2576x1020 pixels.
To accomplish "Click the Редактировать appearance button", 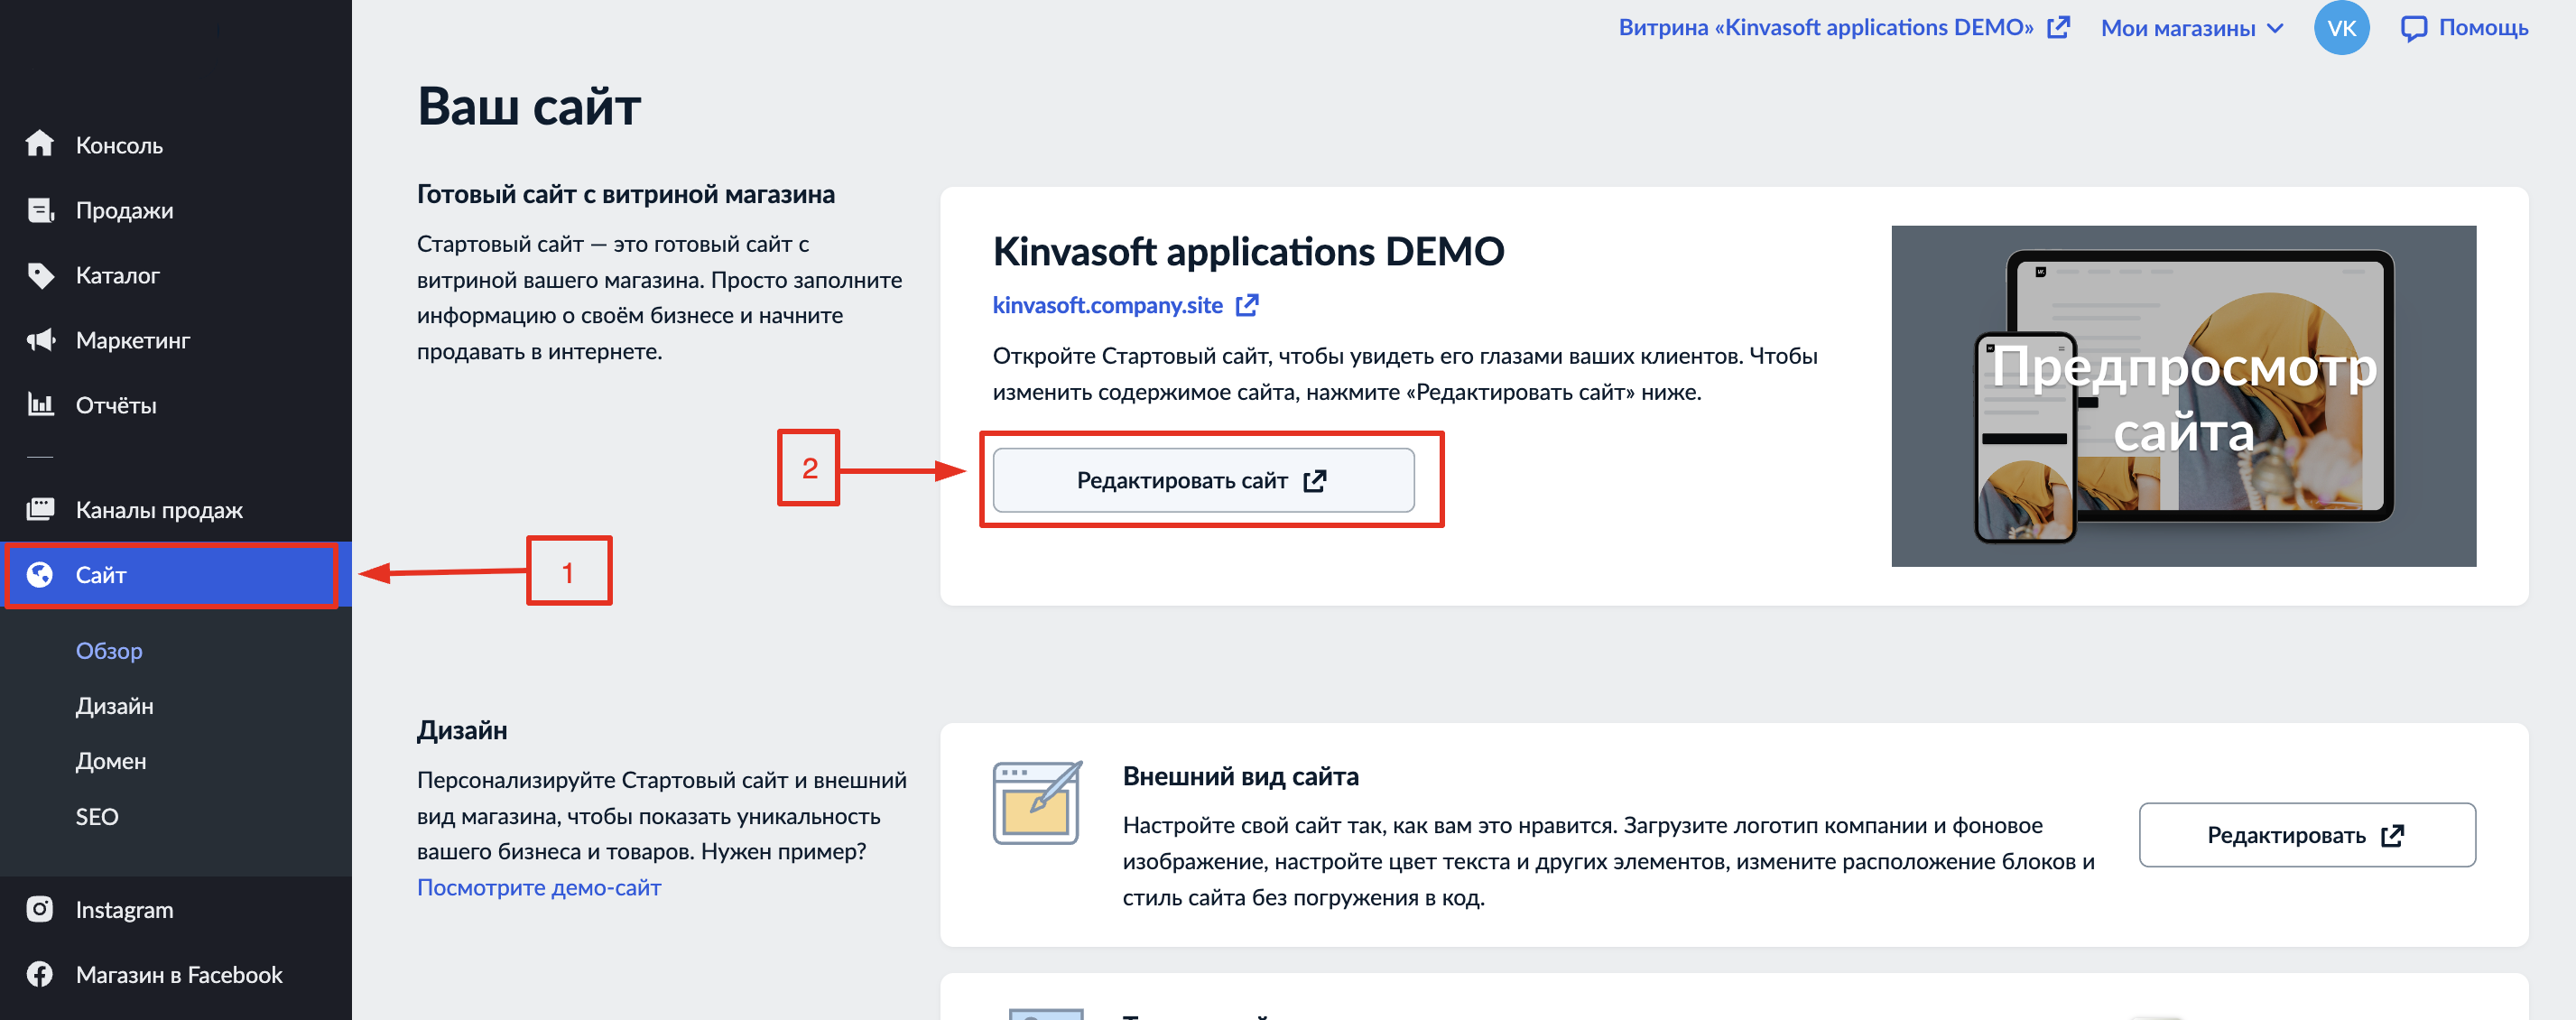I will [2306, 835].
